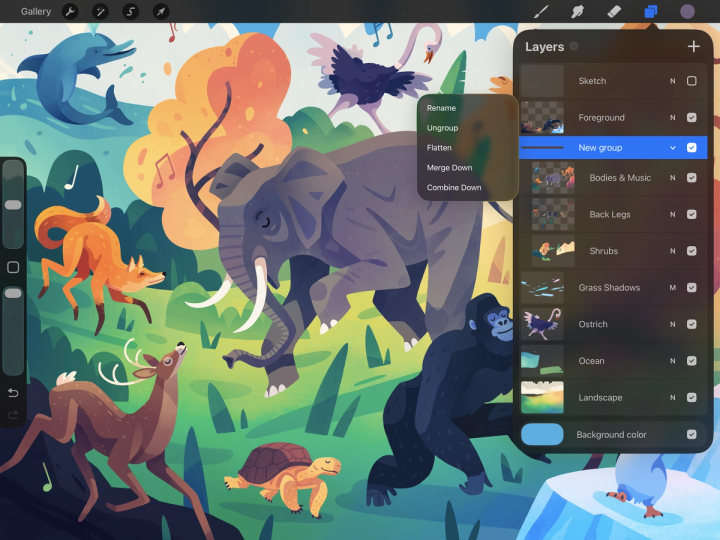Choose Merge Down from the group menu
Viewport: 720px width, 540px height.
coord(449,168)
